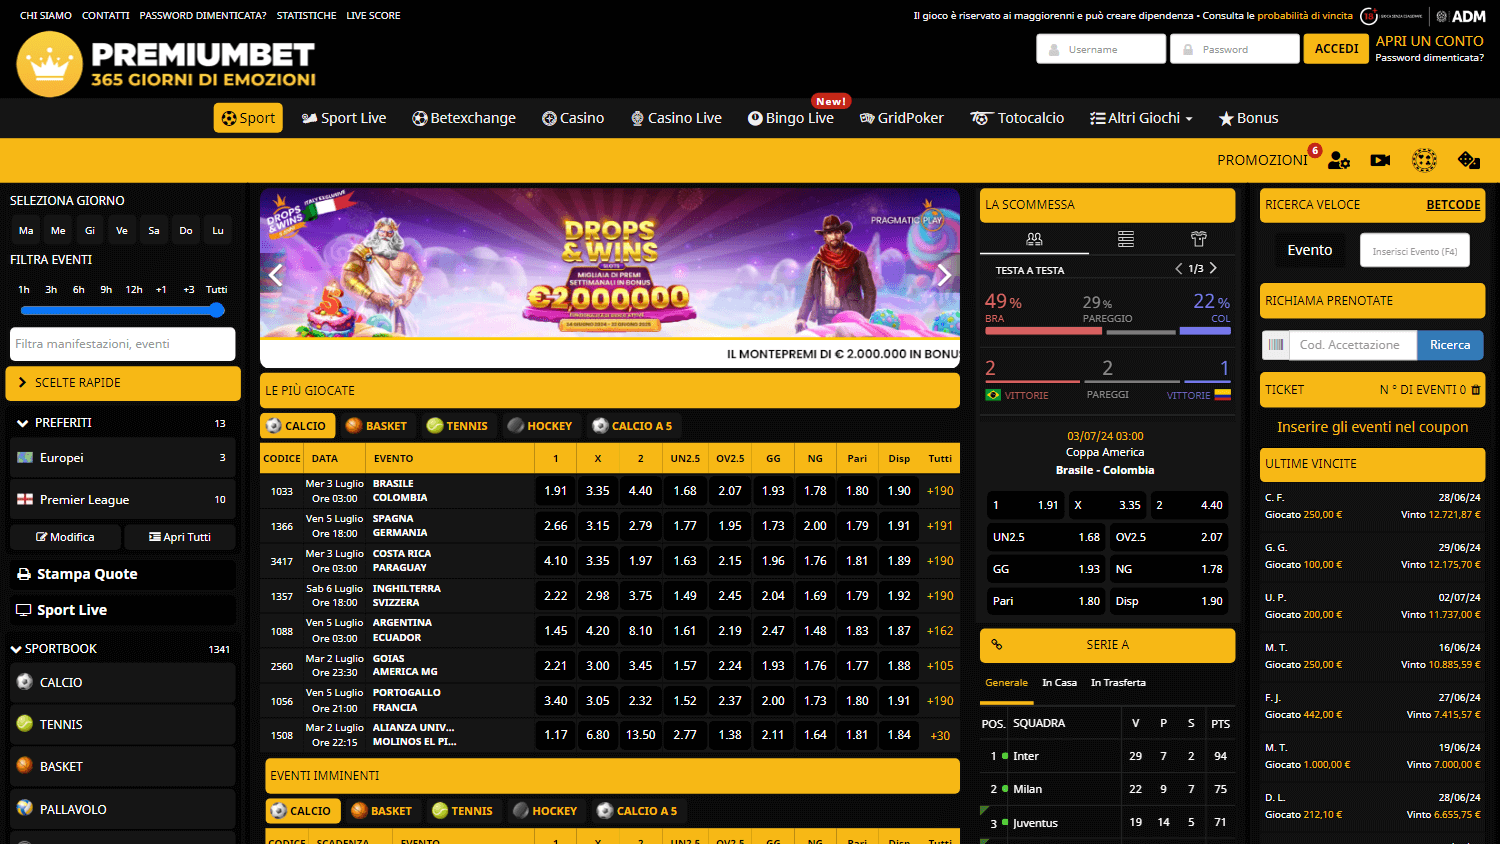Viewport: 1500px width, 844px height.
Task: Open Casino Live in main navigation
Action: pos(676,118)
